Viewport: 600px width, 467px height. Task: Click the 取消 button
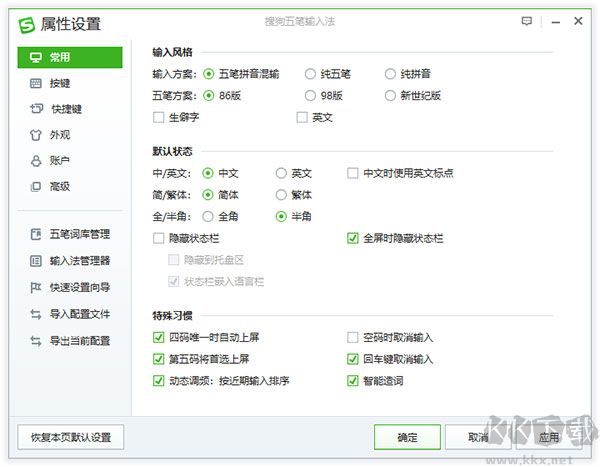(x=478, y=437)
